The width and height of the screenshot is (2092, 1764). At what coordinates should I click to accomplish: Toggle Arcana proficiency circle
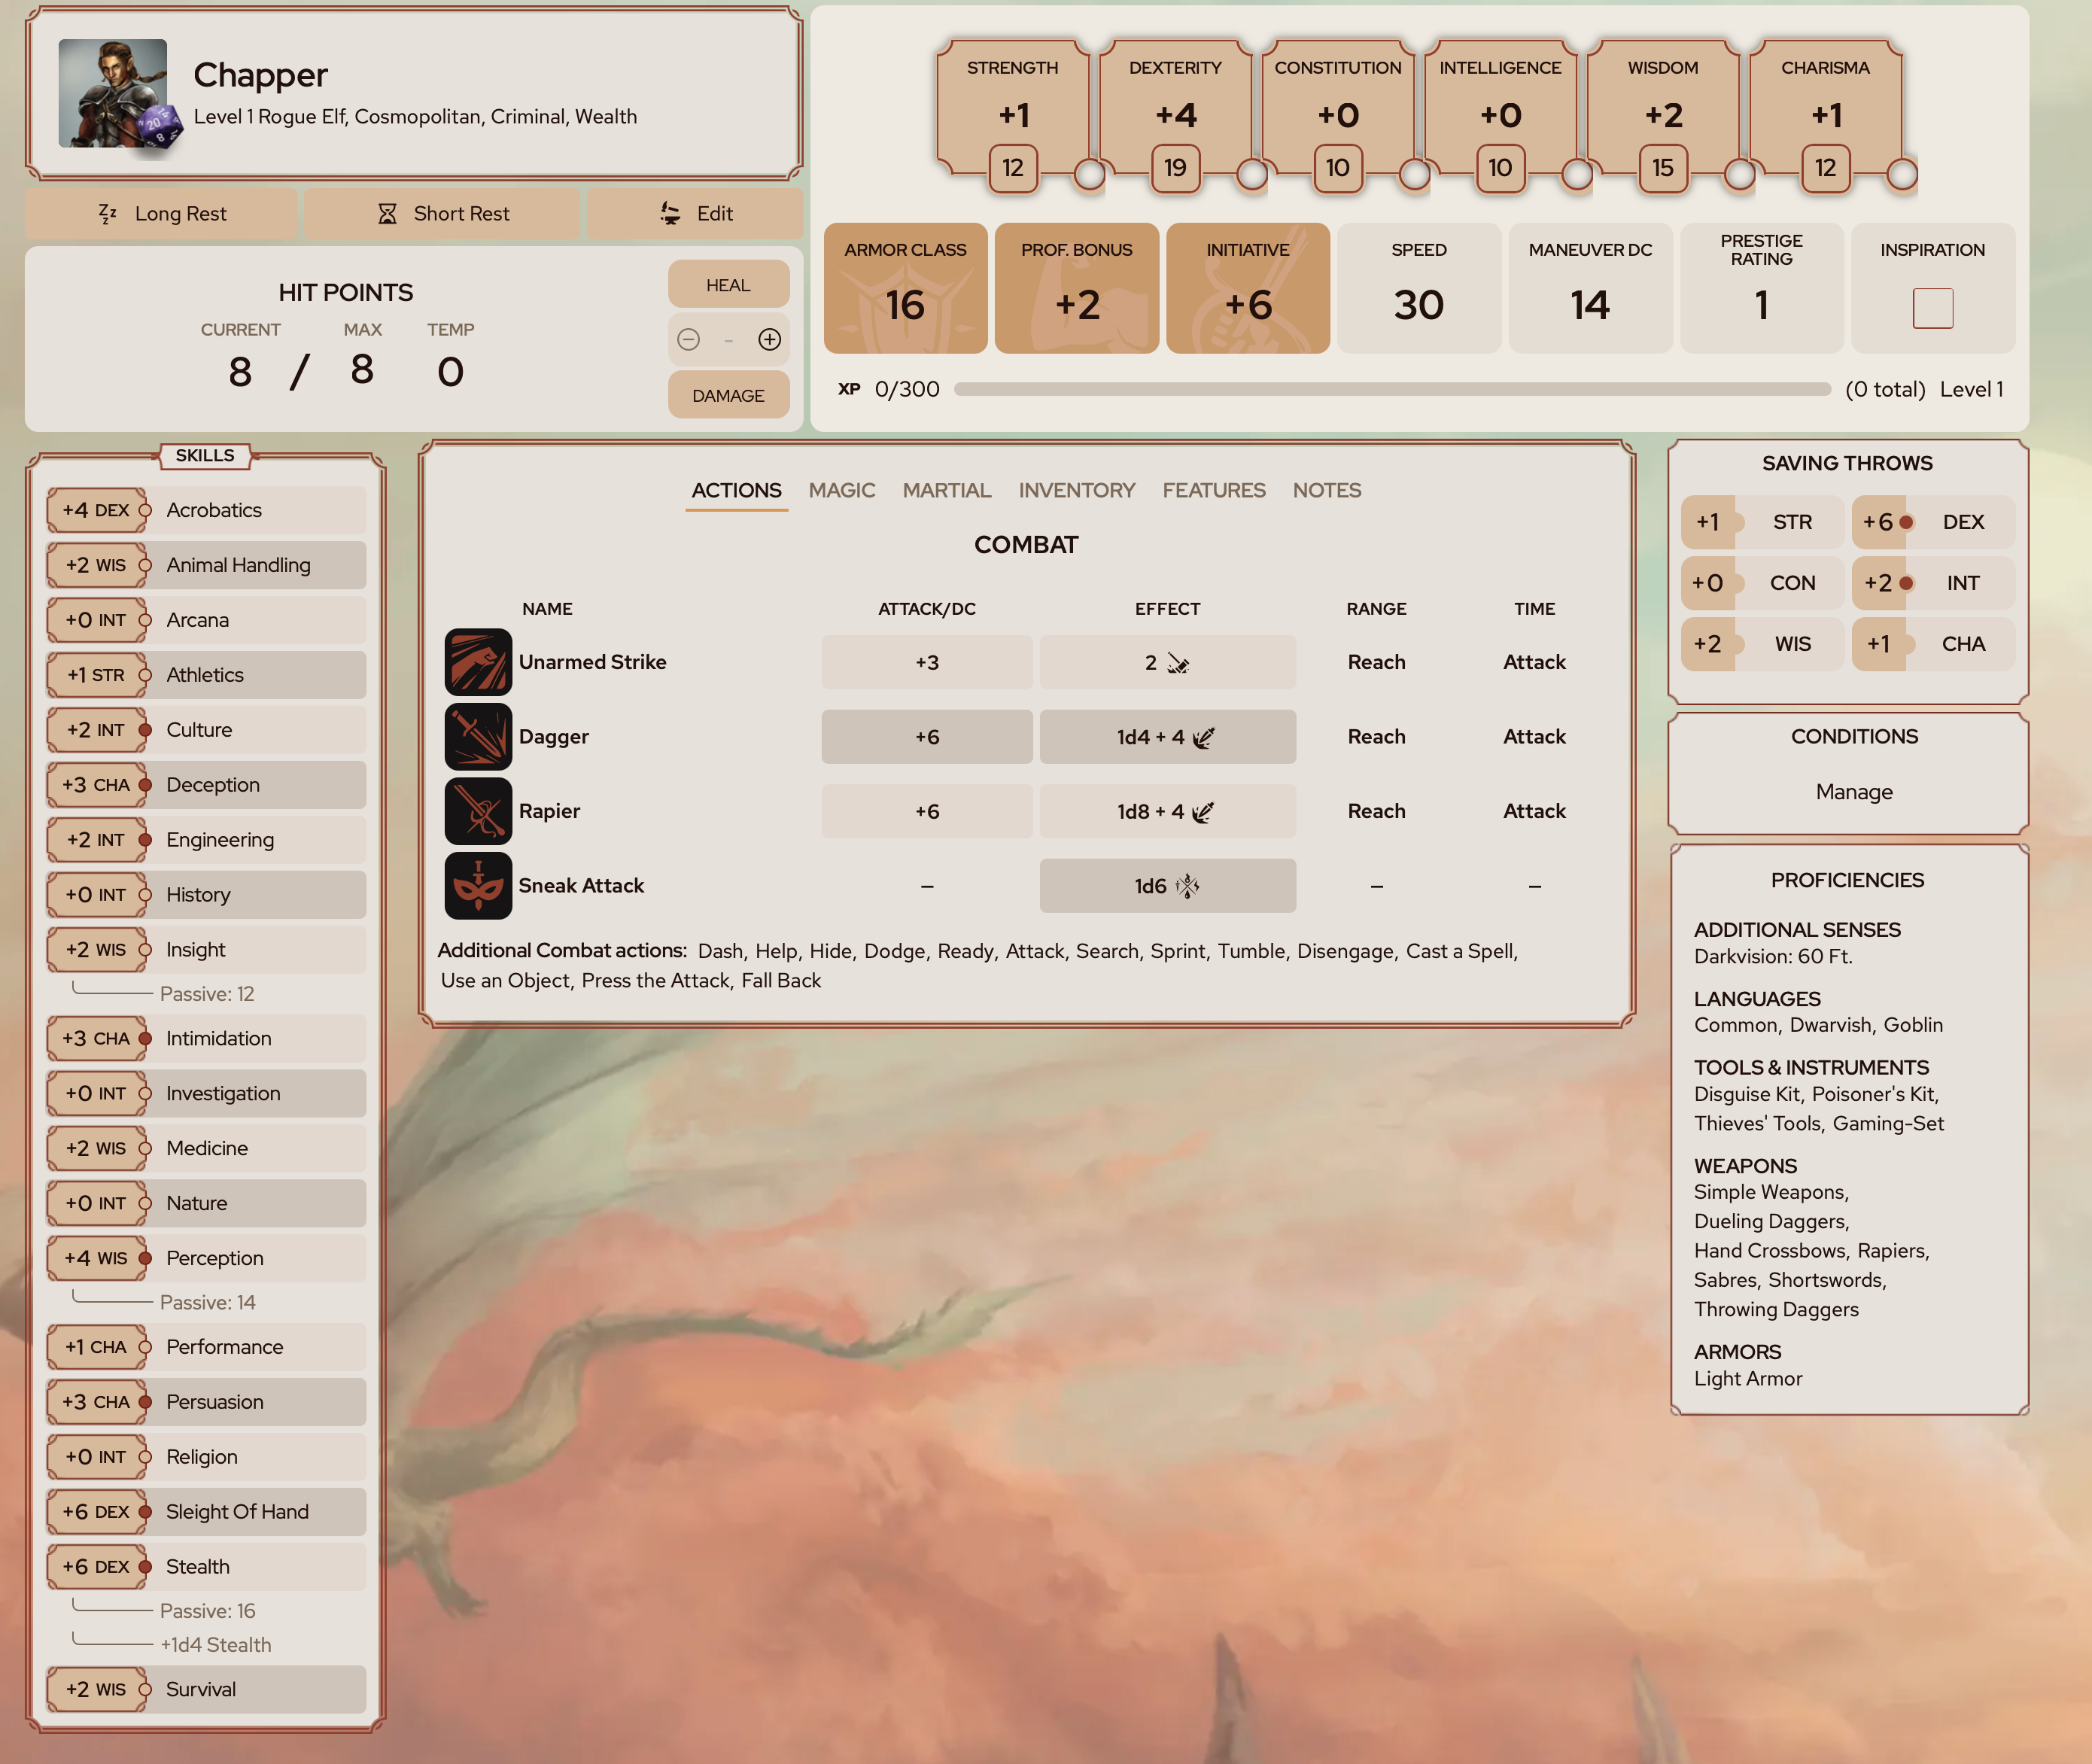(x=145, y=620)
